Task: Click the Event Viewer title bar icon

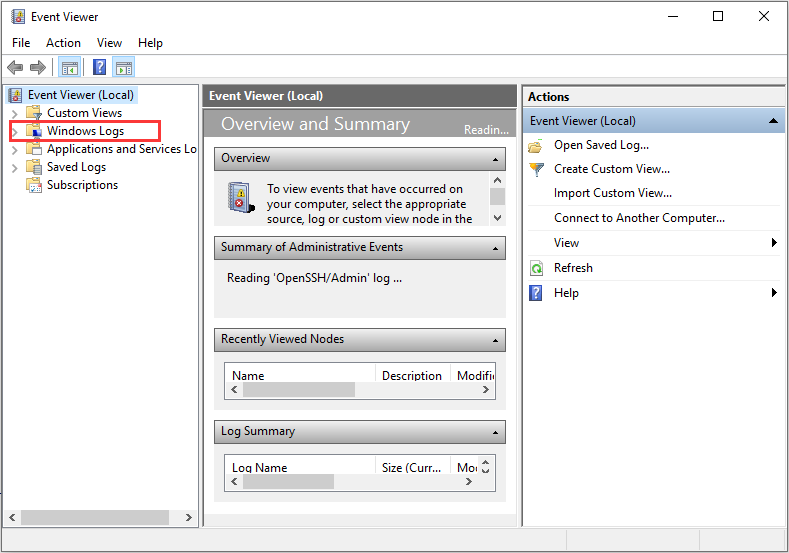Action: (18, 17)
